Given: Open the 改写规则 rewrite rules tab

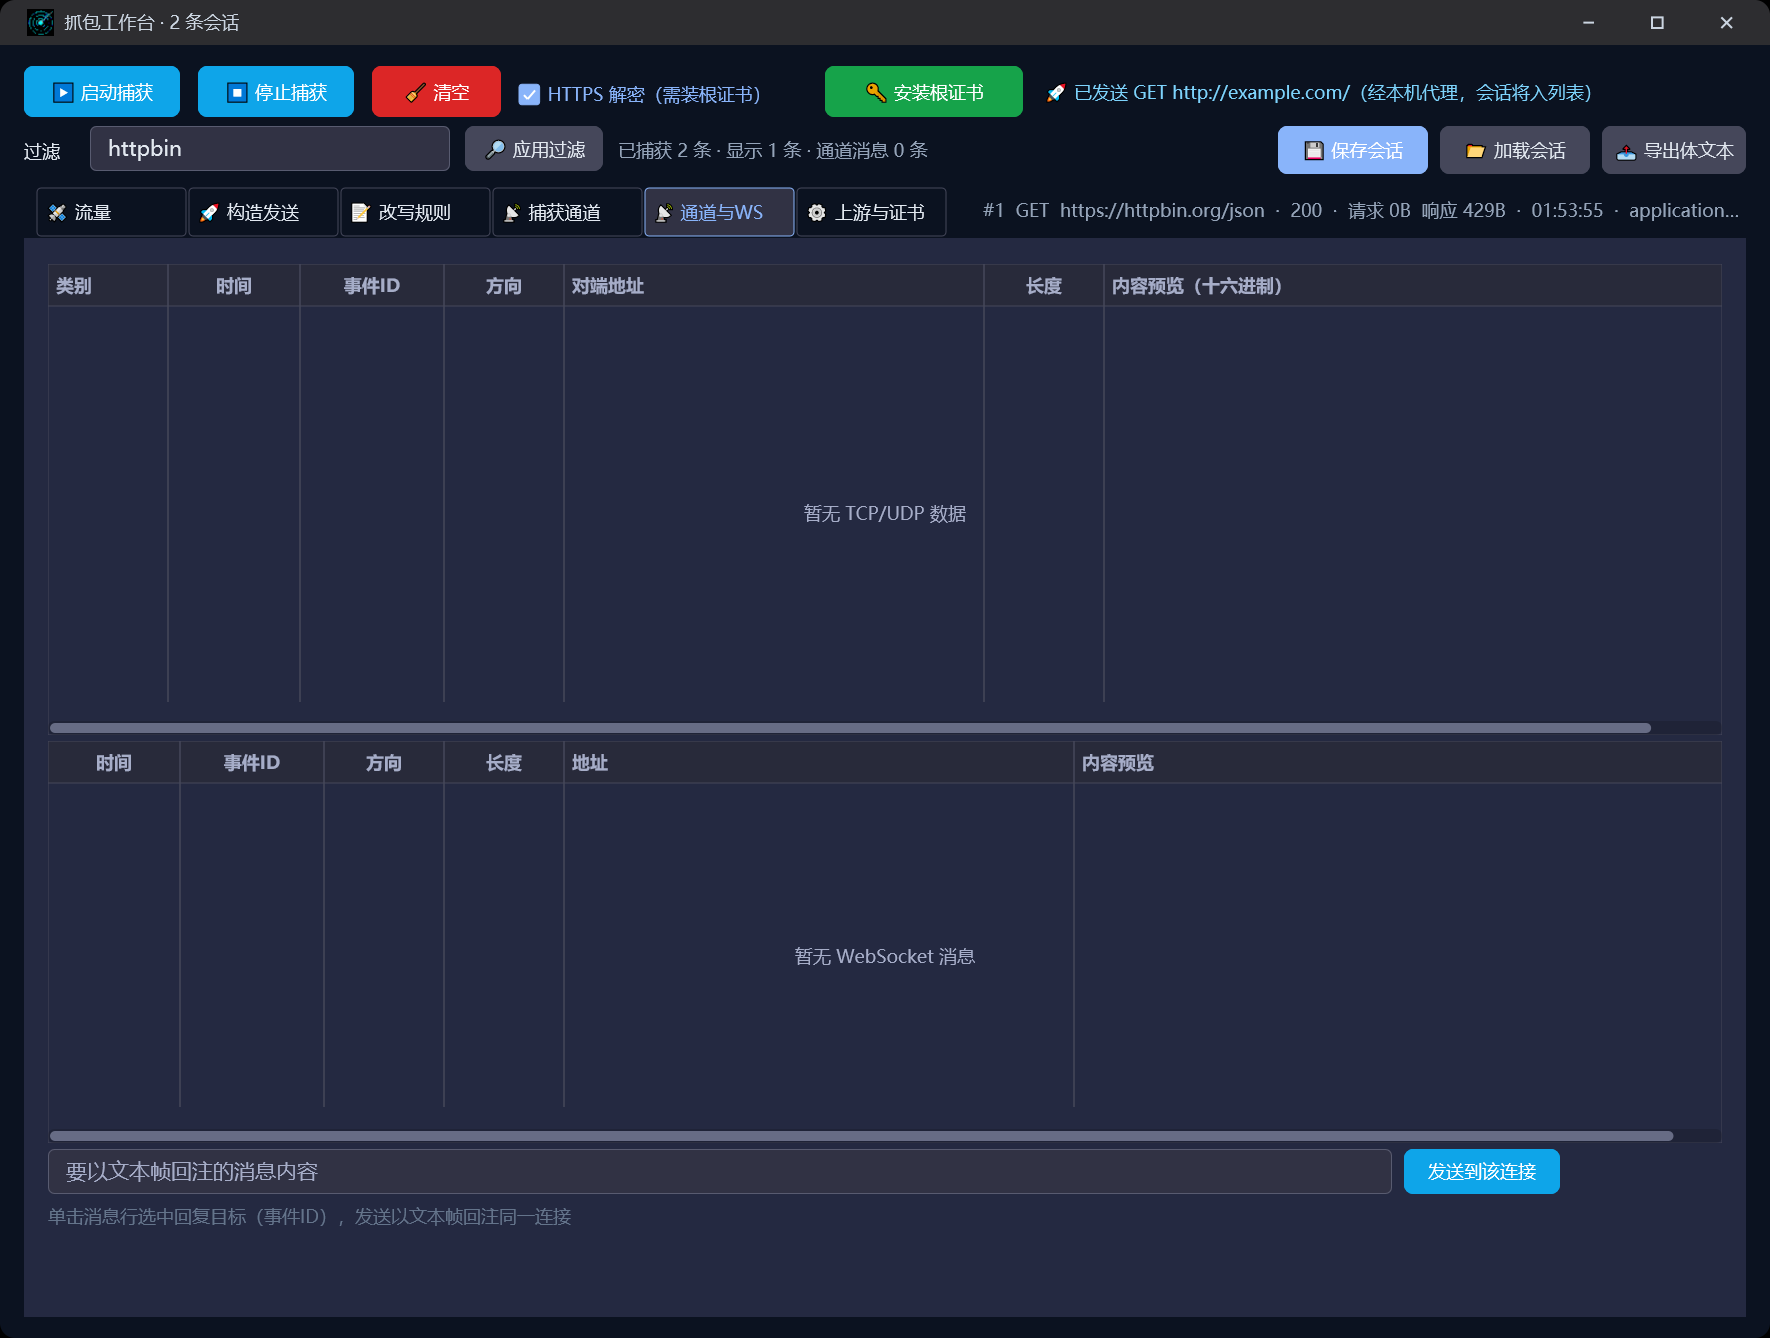Looking at the screenshot, I should (415, 212).
